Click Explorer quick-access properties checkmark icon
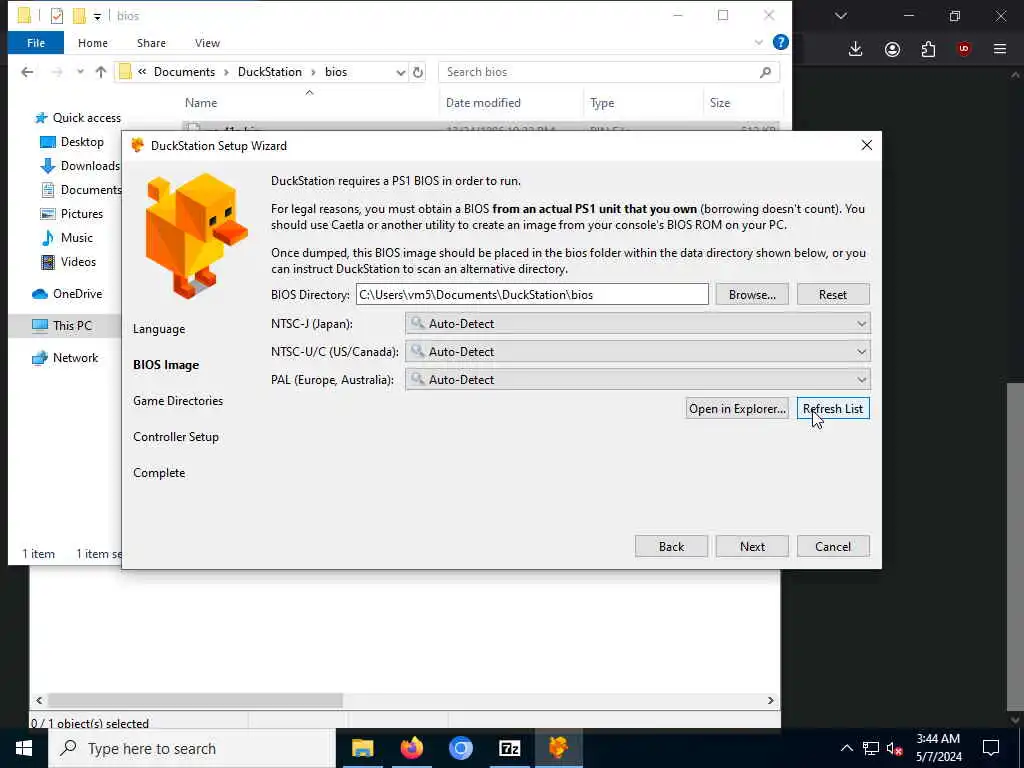This screenshot has height=768, width=1024. pos(57,16)
